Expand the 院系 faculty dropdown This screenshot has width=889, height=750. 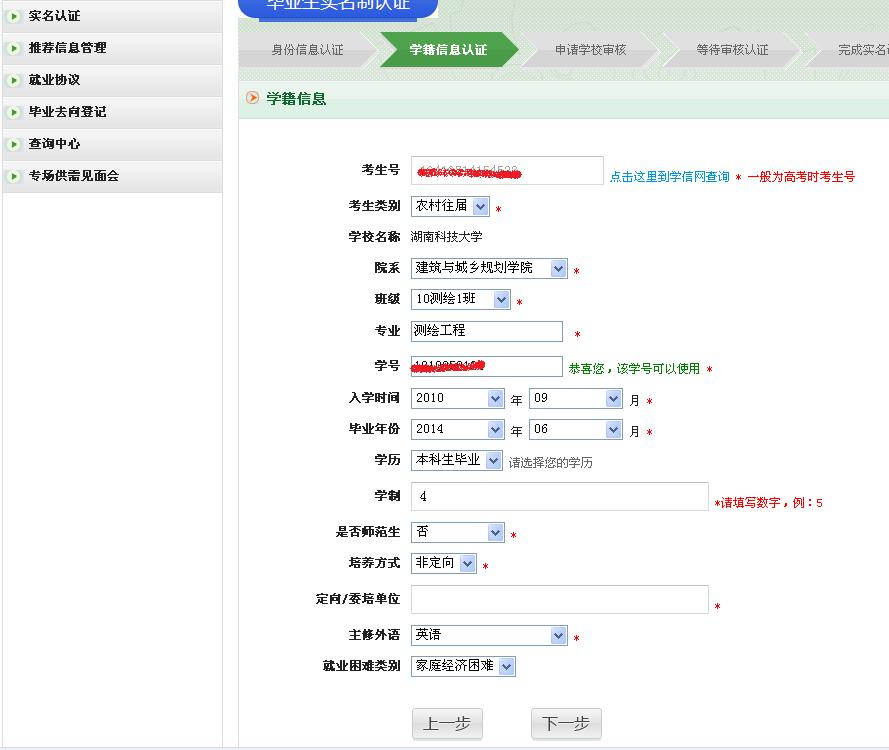click(556, 267)
